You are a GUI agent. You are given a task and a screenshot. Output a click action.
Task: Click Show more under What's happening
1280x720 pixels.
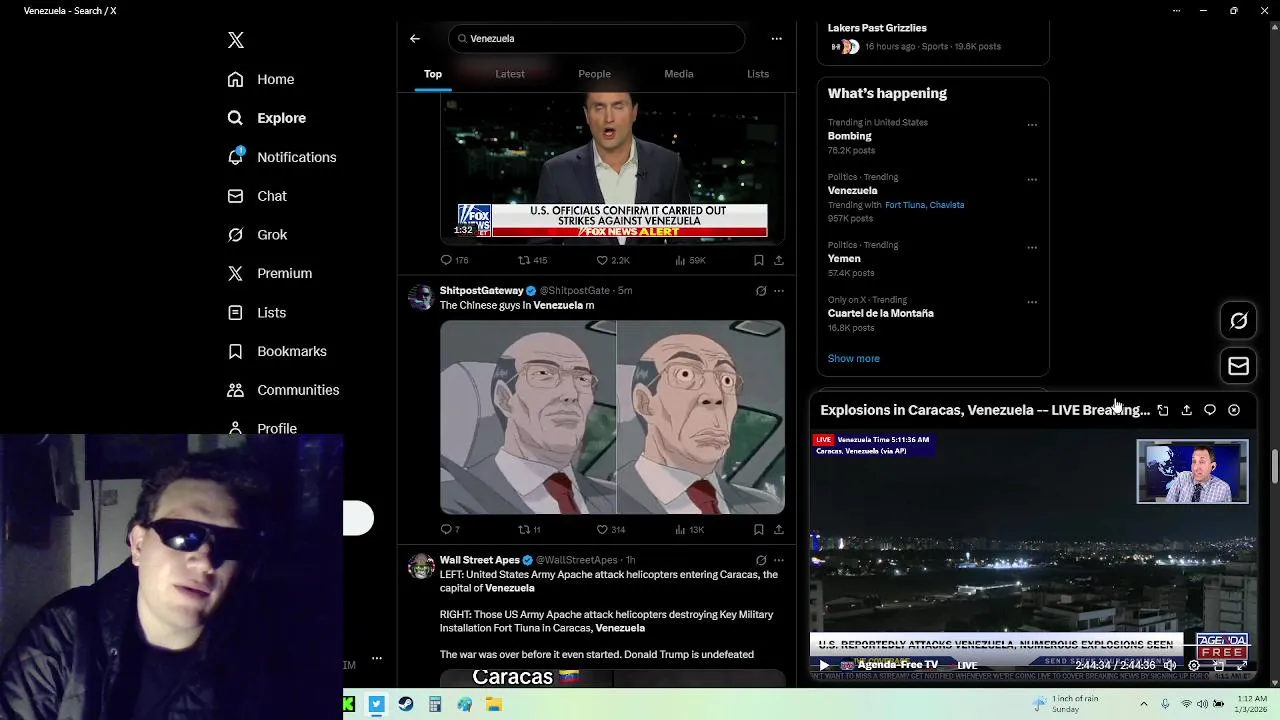[853, 358]
